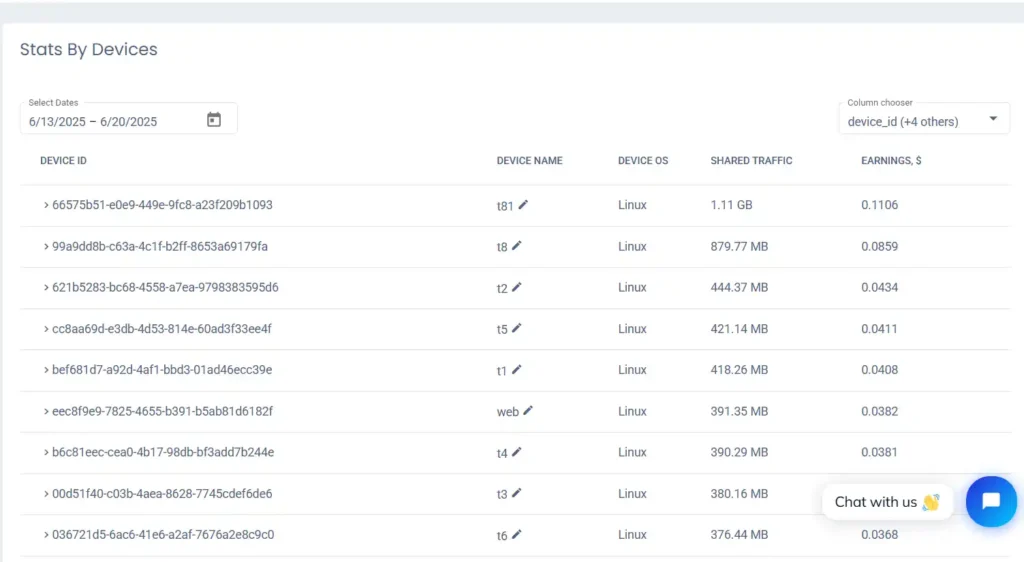Click the 0.0434 earnings value
1024x562 pixels.
tap(879, 287)
